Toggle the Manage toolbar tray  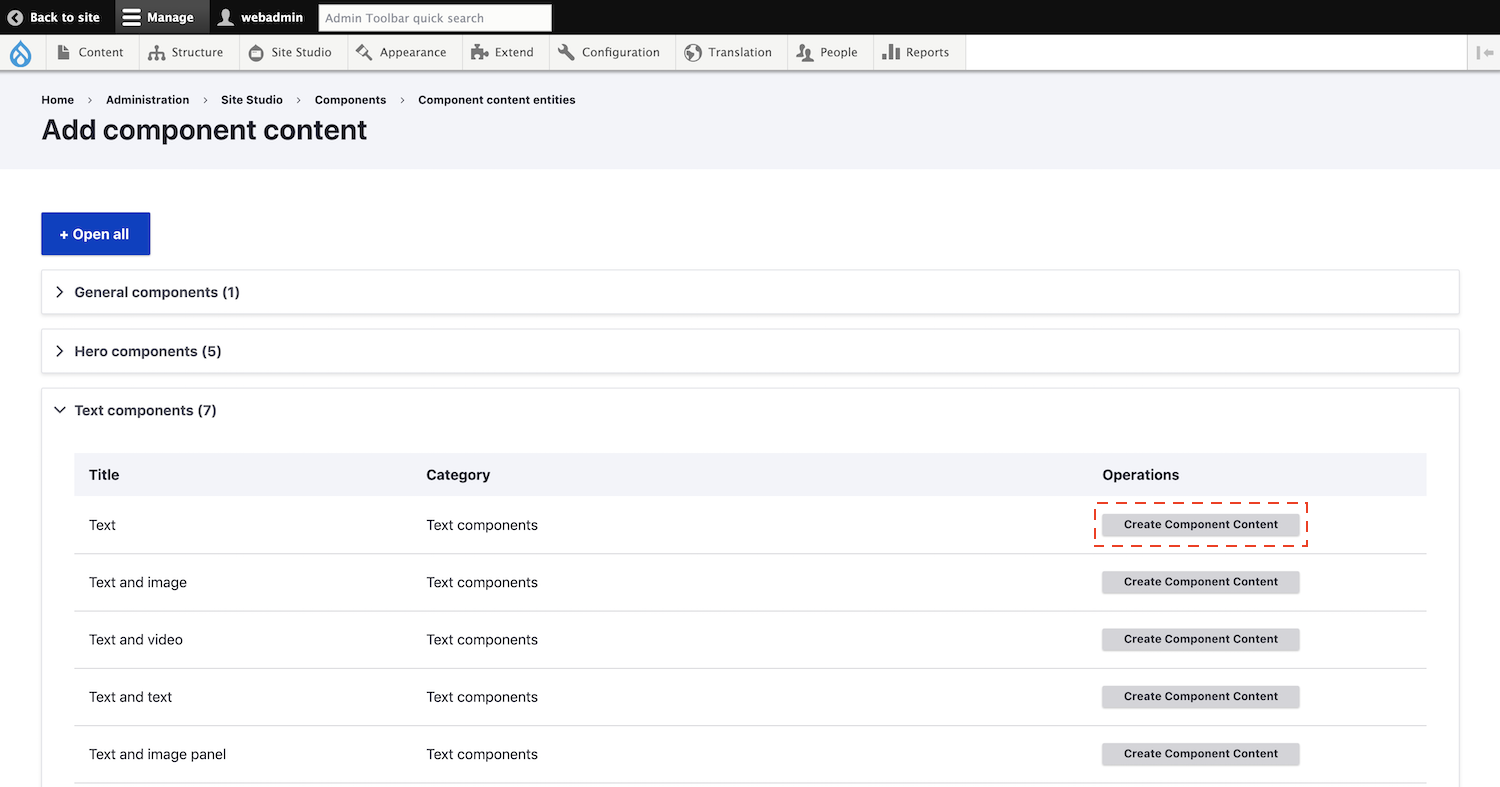click(x=158, y=17)
